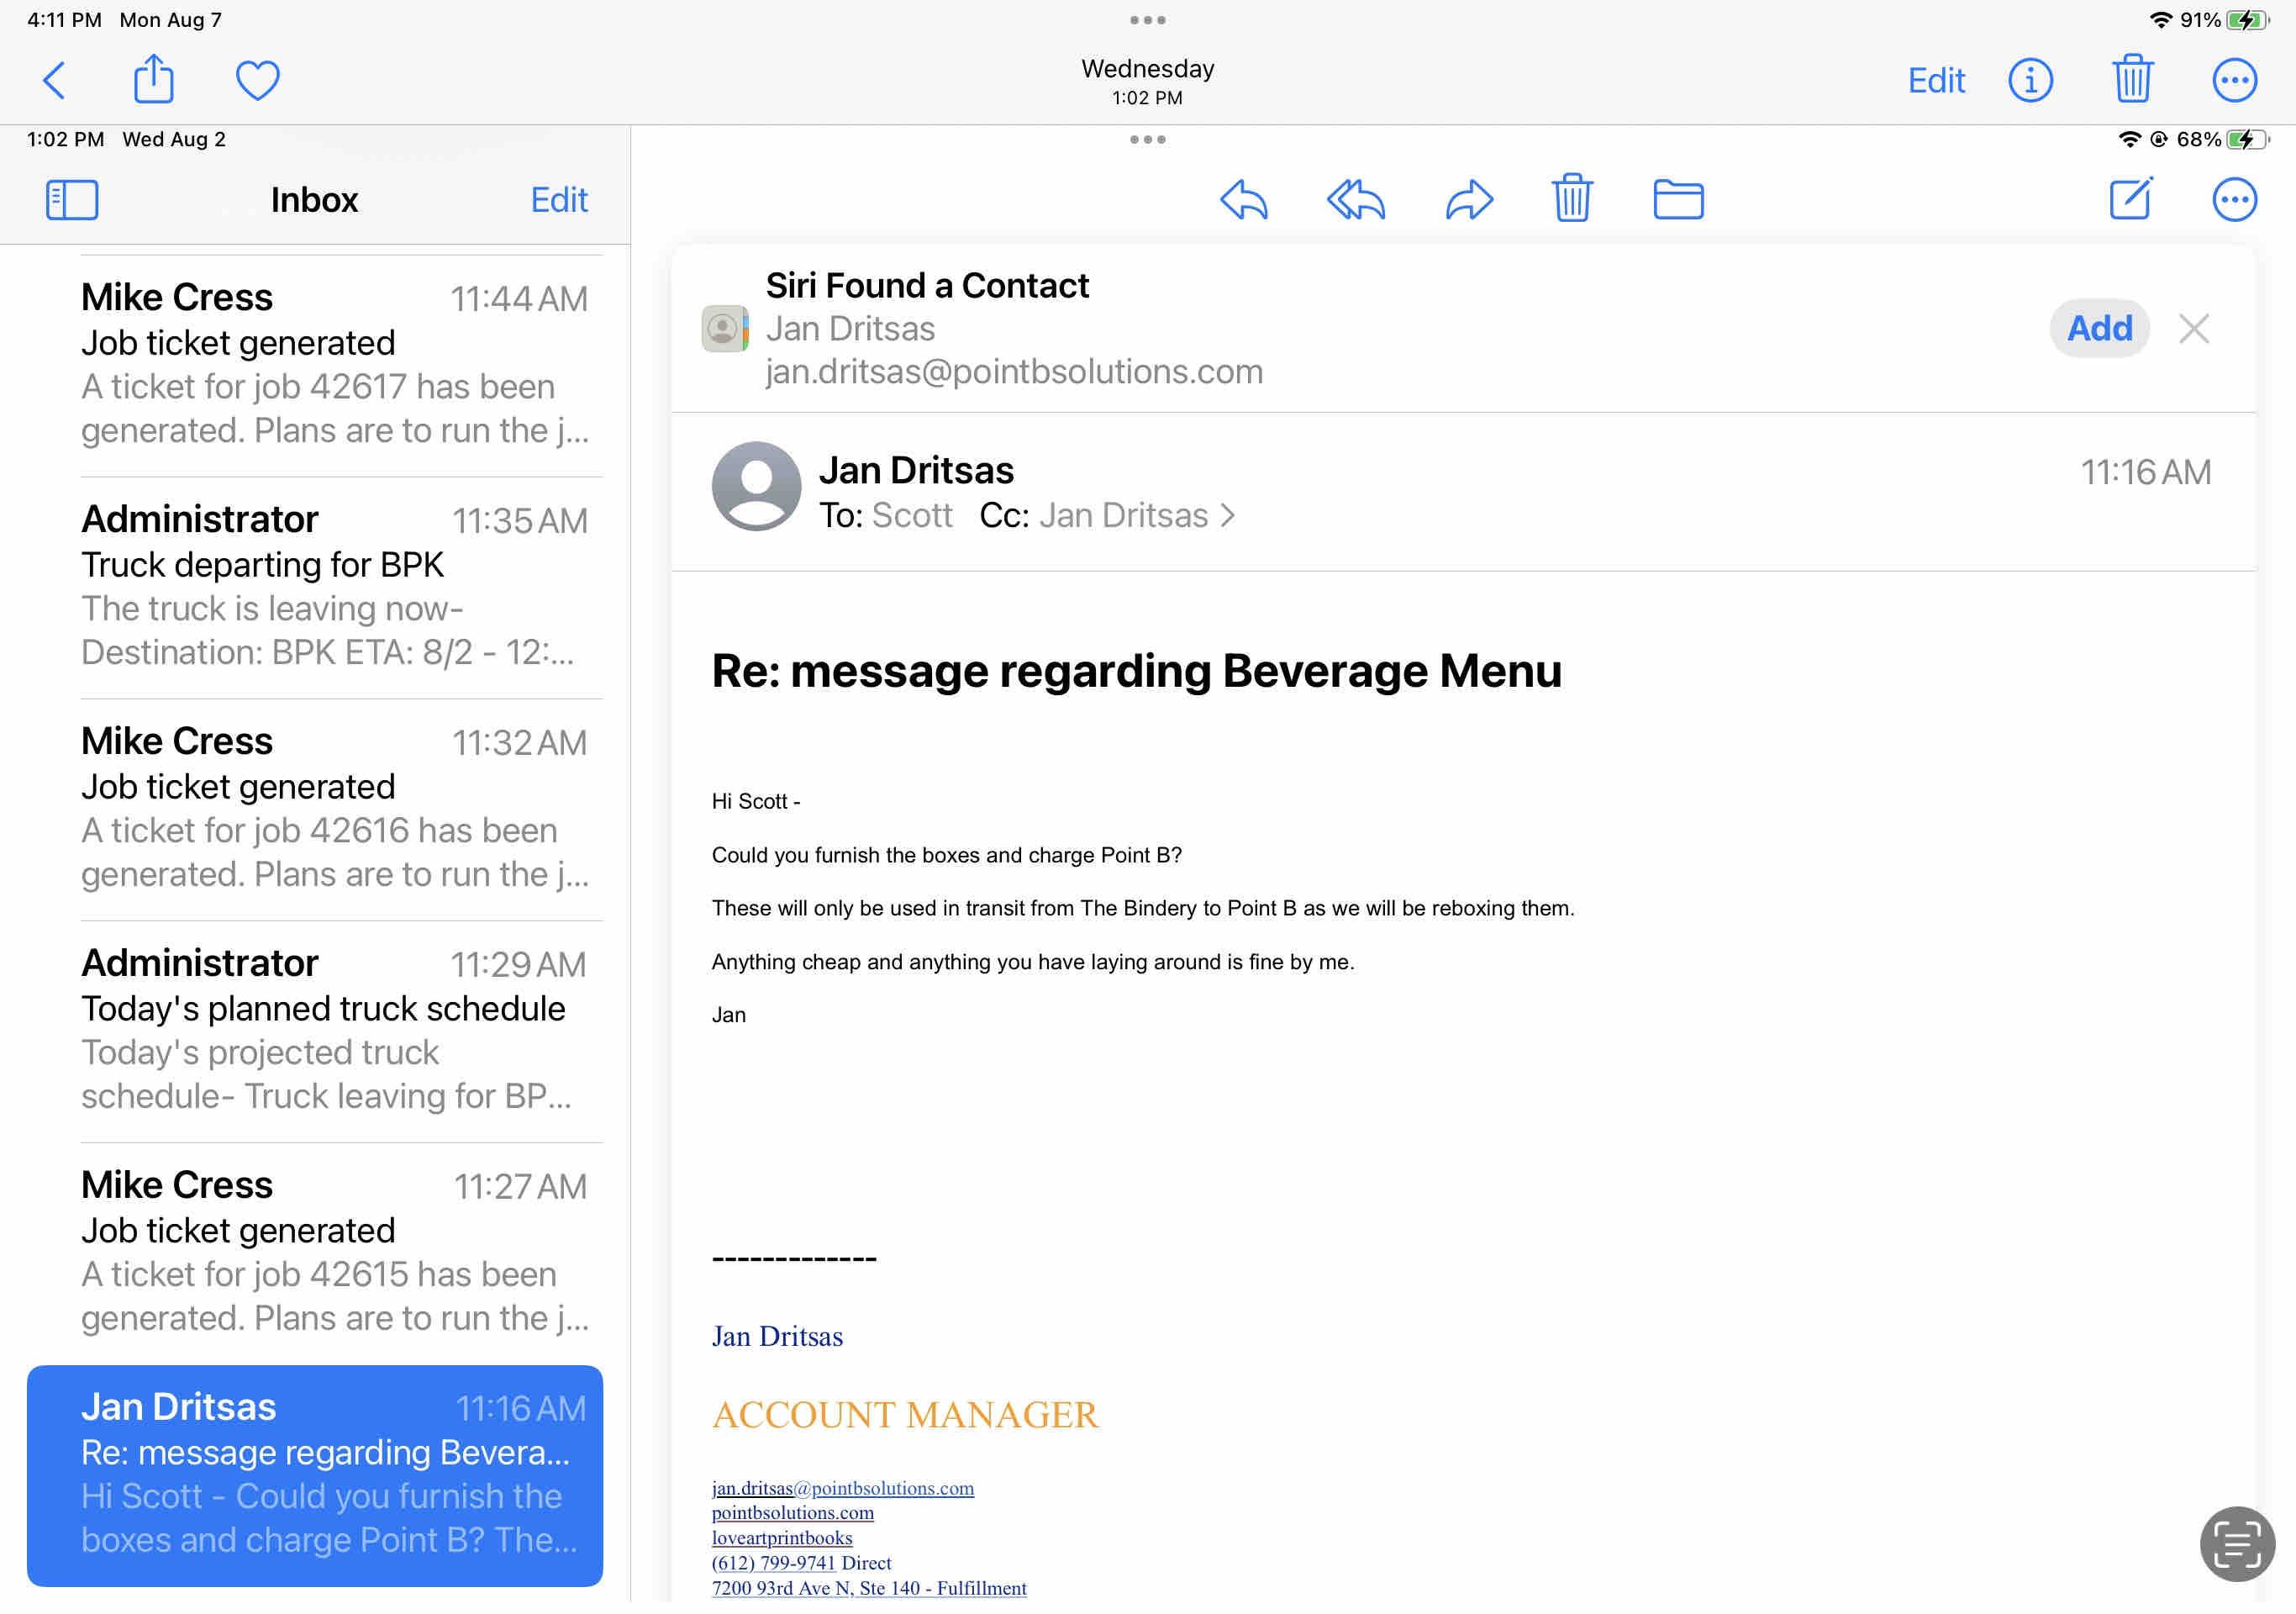Delete the photo with top trash icon
2296x1614 pixels.
2132,80
